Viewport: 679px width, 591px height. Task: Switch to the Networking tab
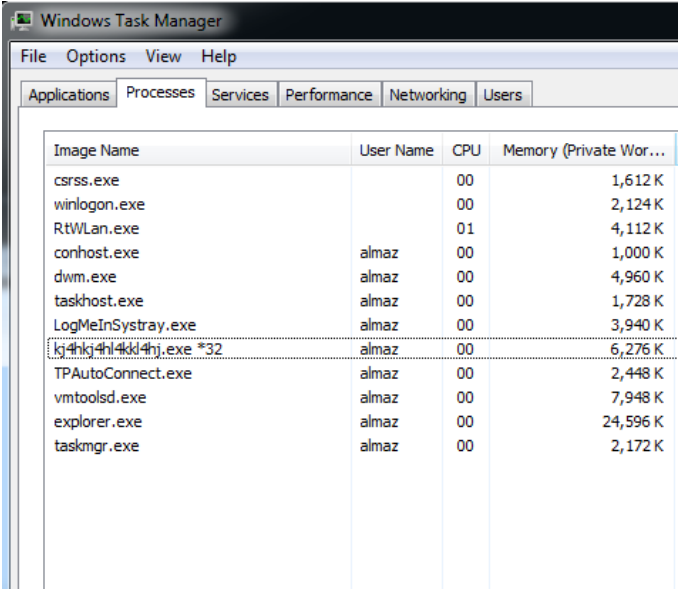point(427,95)
